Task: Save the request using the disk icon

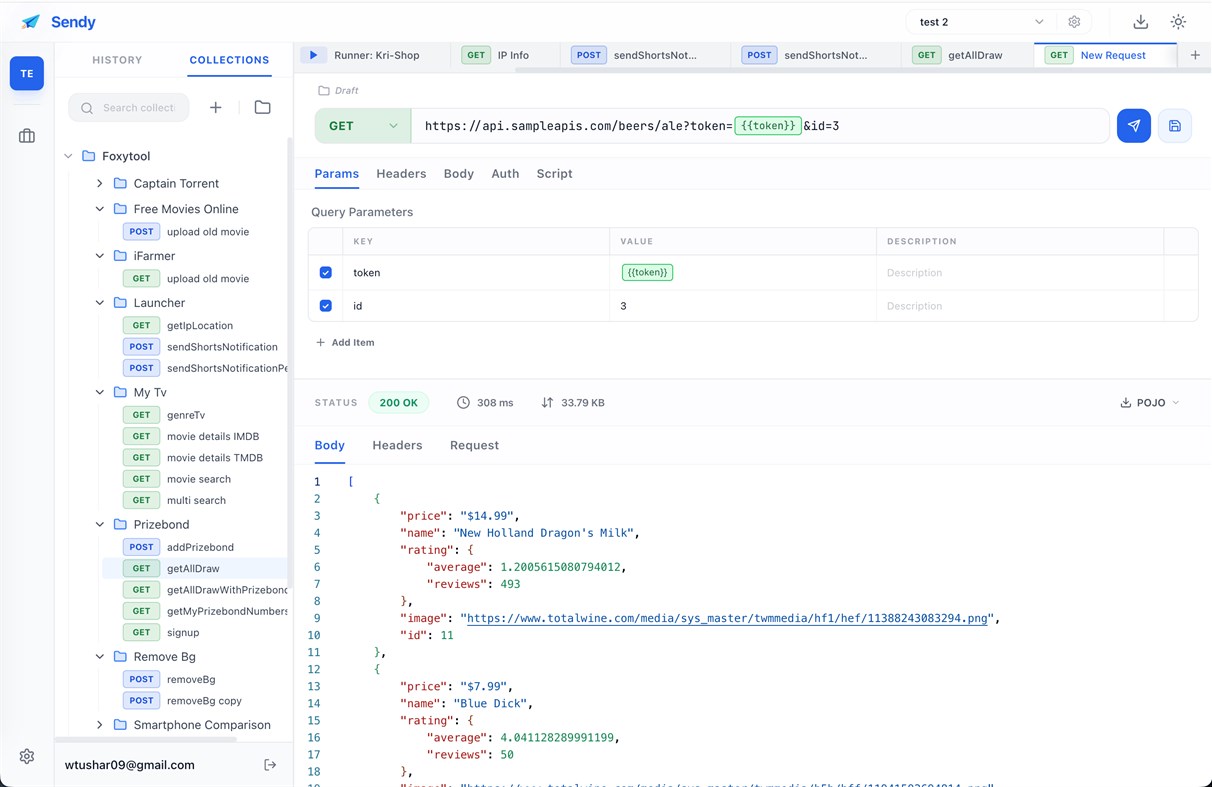Action: point(1175,126)
